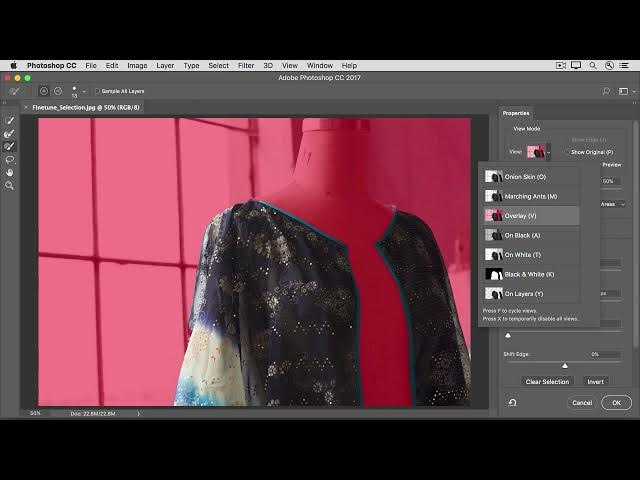Image resolution: width=640 pixels, height=480 pixels.
Task: Select the Refine Edge Brush tool
Action: (x=10, y=133)
